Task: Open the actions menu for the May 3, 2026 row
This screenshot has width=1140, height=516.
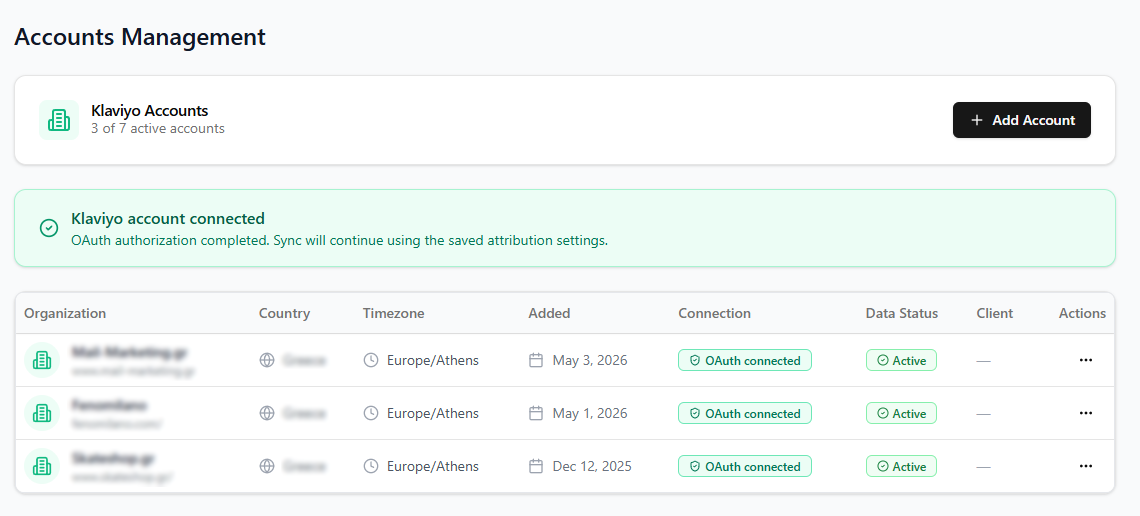Action: pyautogui.click(x=1085, y=360)
